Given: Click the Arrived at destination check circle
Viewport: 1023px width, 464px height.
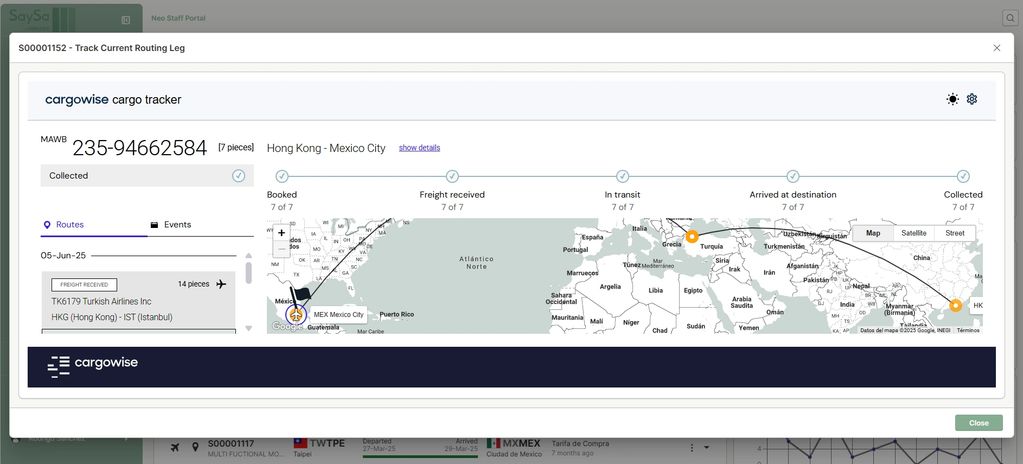Looking at the screenshot, I should [x=793, y=176].
